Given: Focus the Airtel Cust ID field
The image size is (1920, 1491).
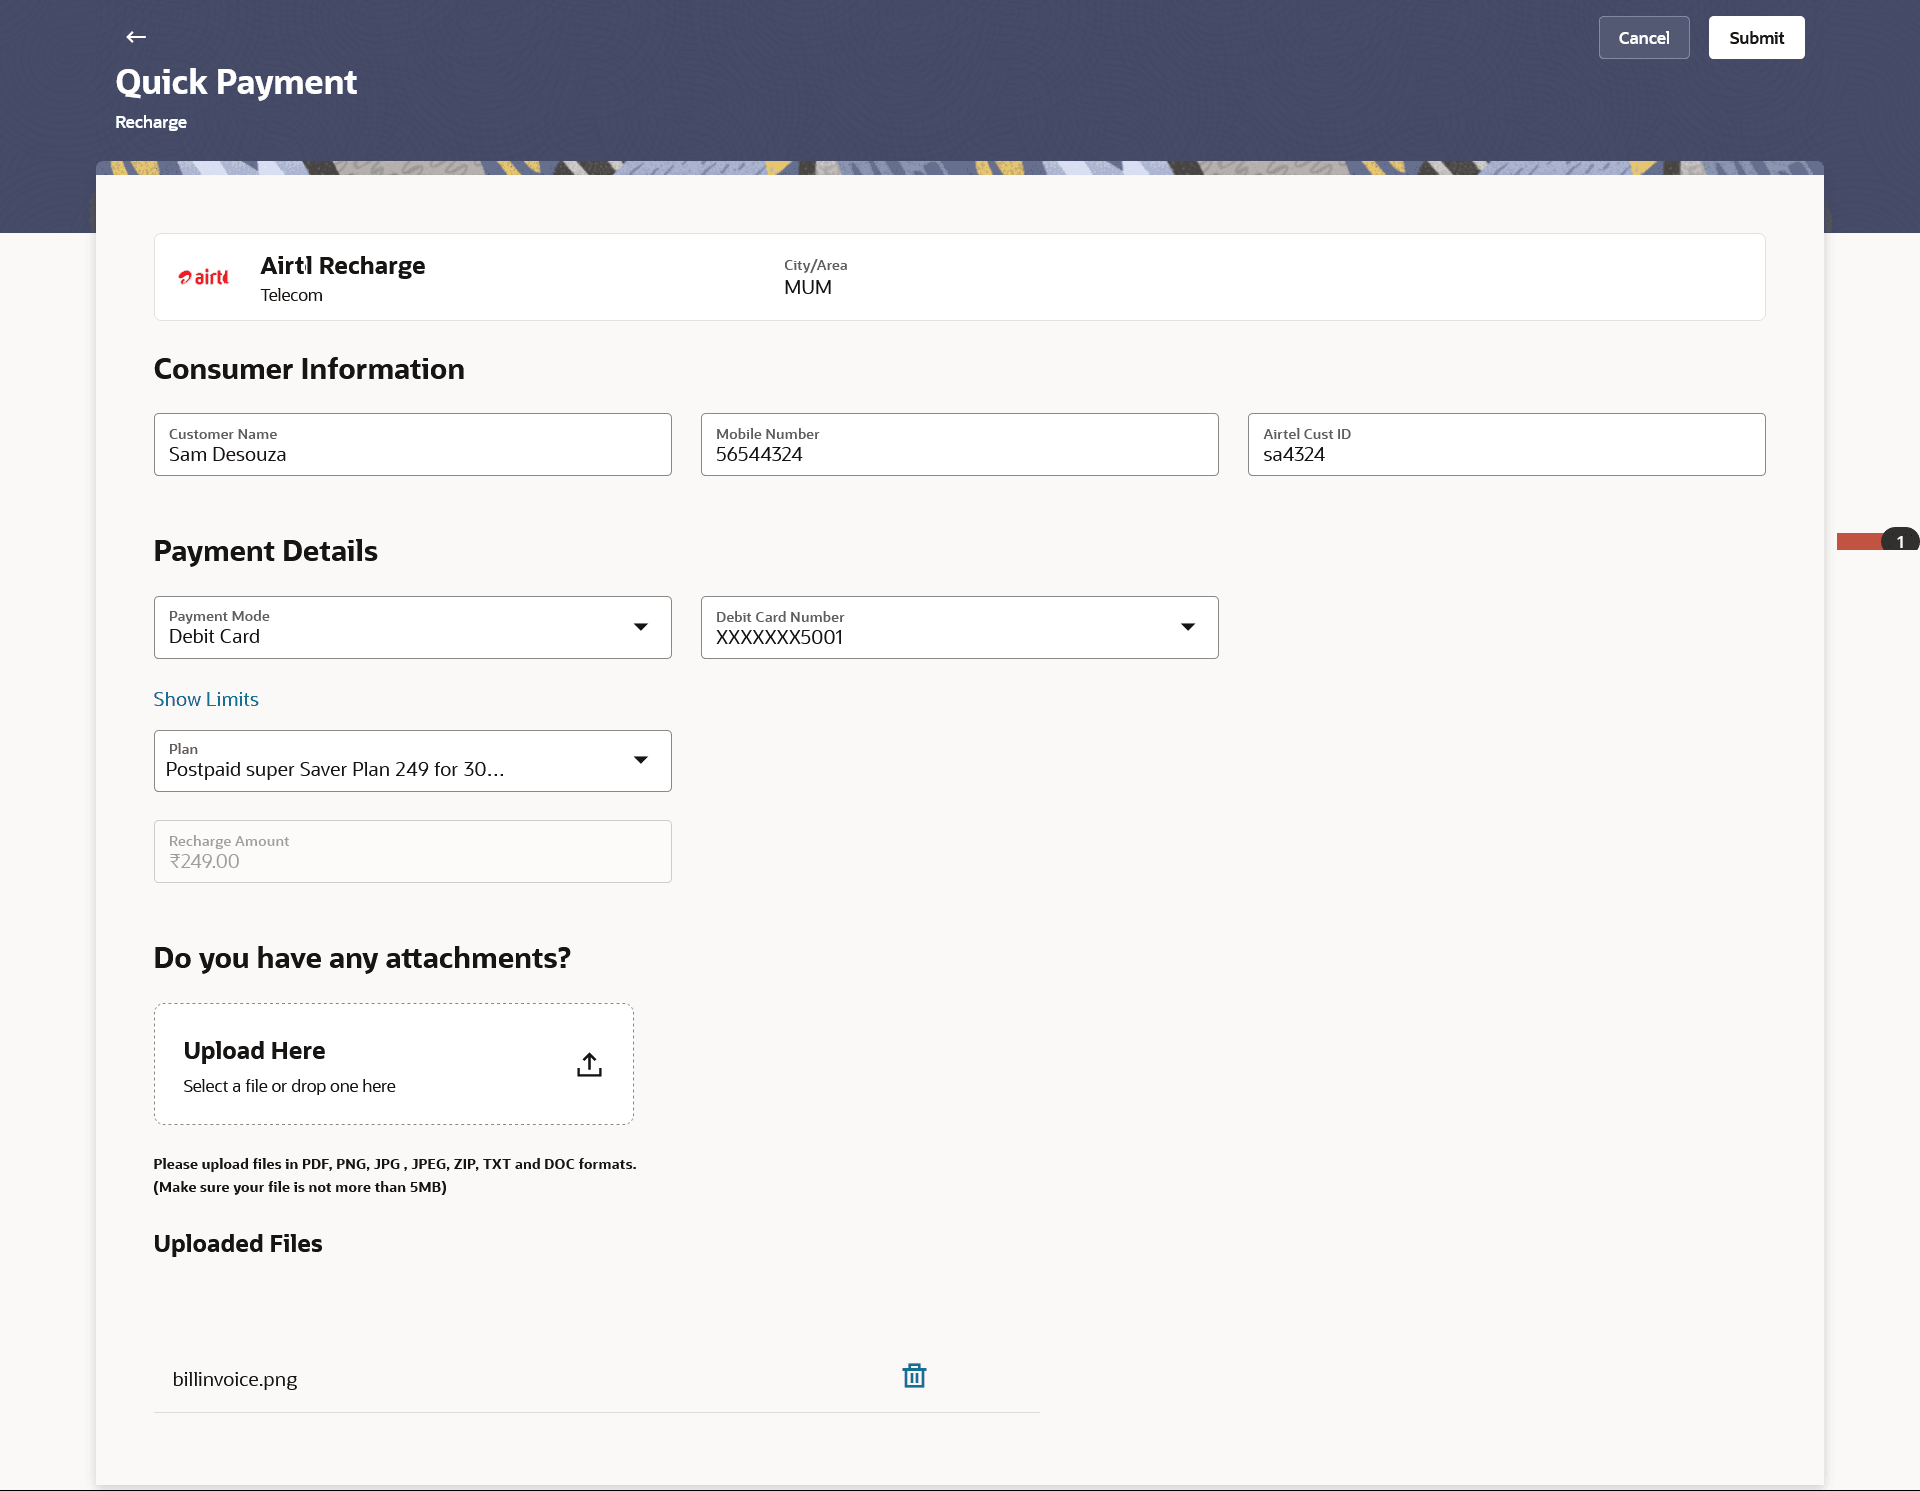Looking at the screenshot, I should (1506, 445).
